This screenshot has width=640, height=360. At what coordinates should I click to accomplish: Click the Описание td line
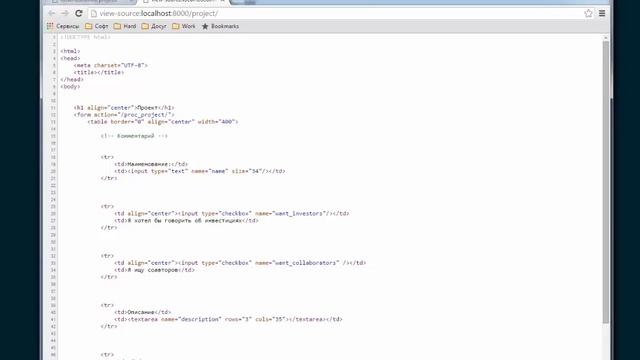point(142,312)
